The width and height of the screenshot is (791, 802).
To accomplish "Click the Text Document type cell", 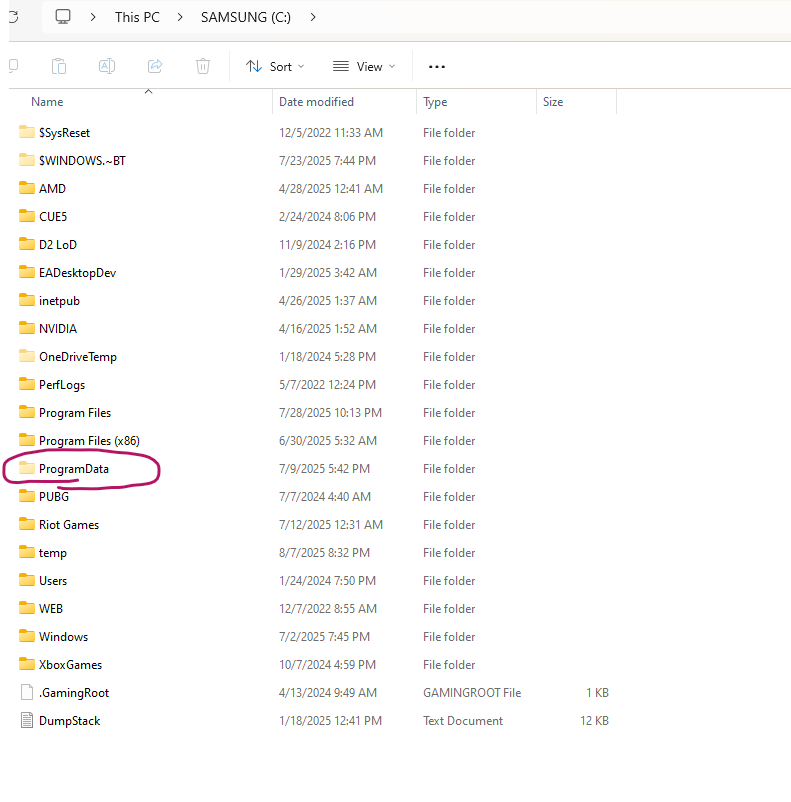I will [463, 721].
